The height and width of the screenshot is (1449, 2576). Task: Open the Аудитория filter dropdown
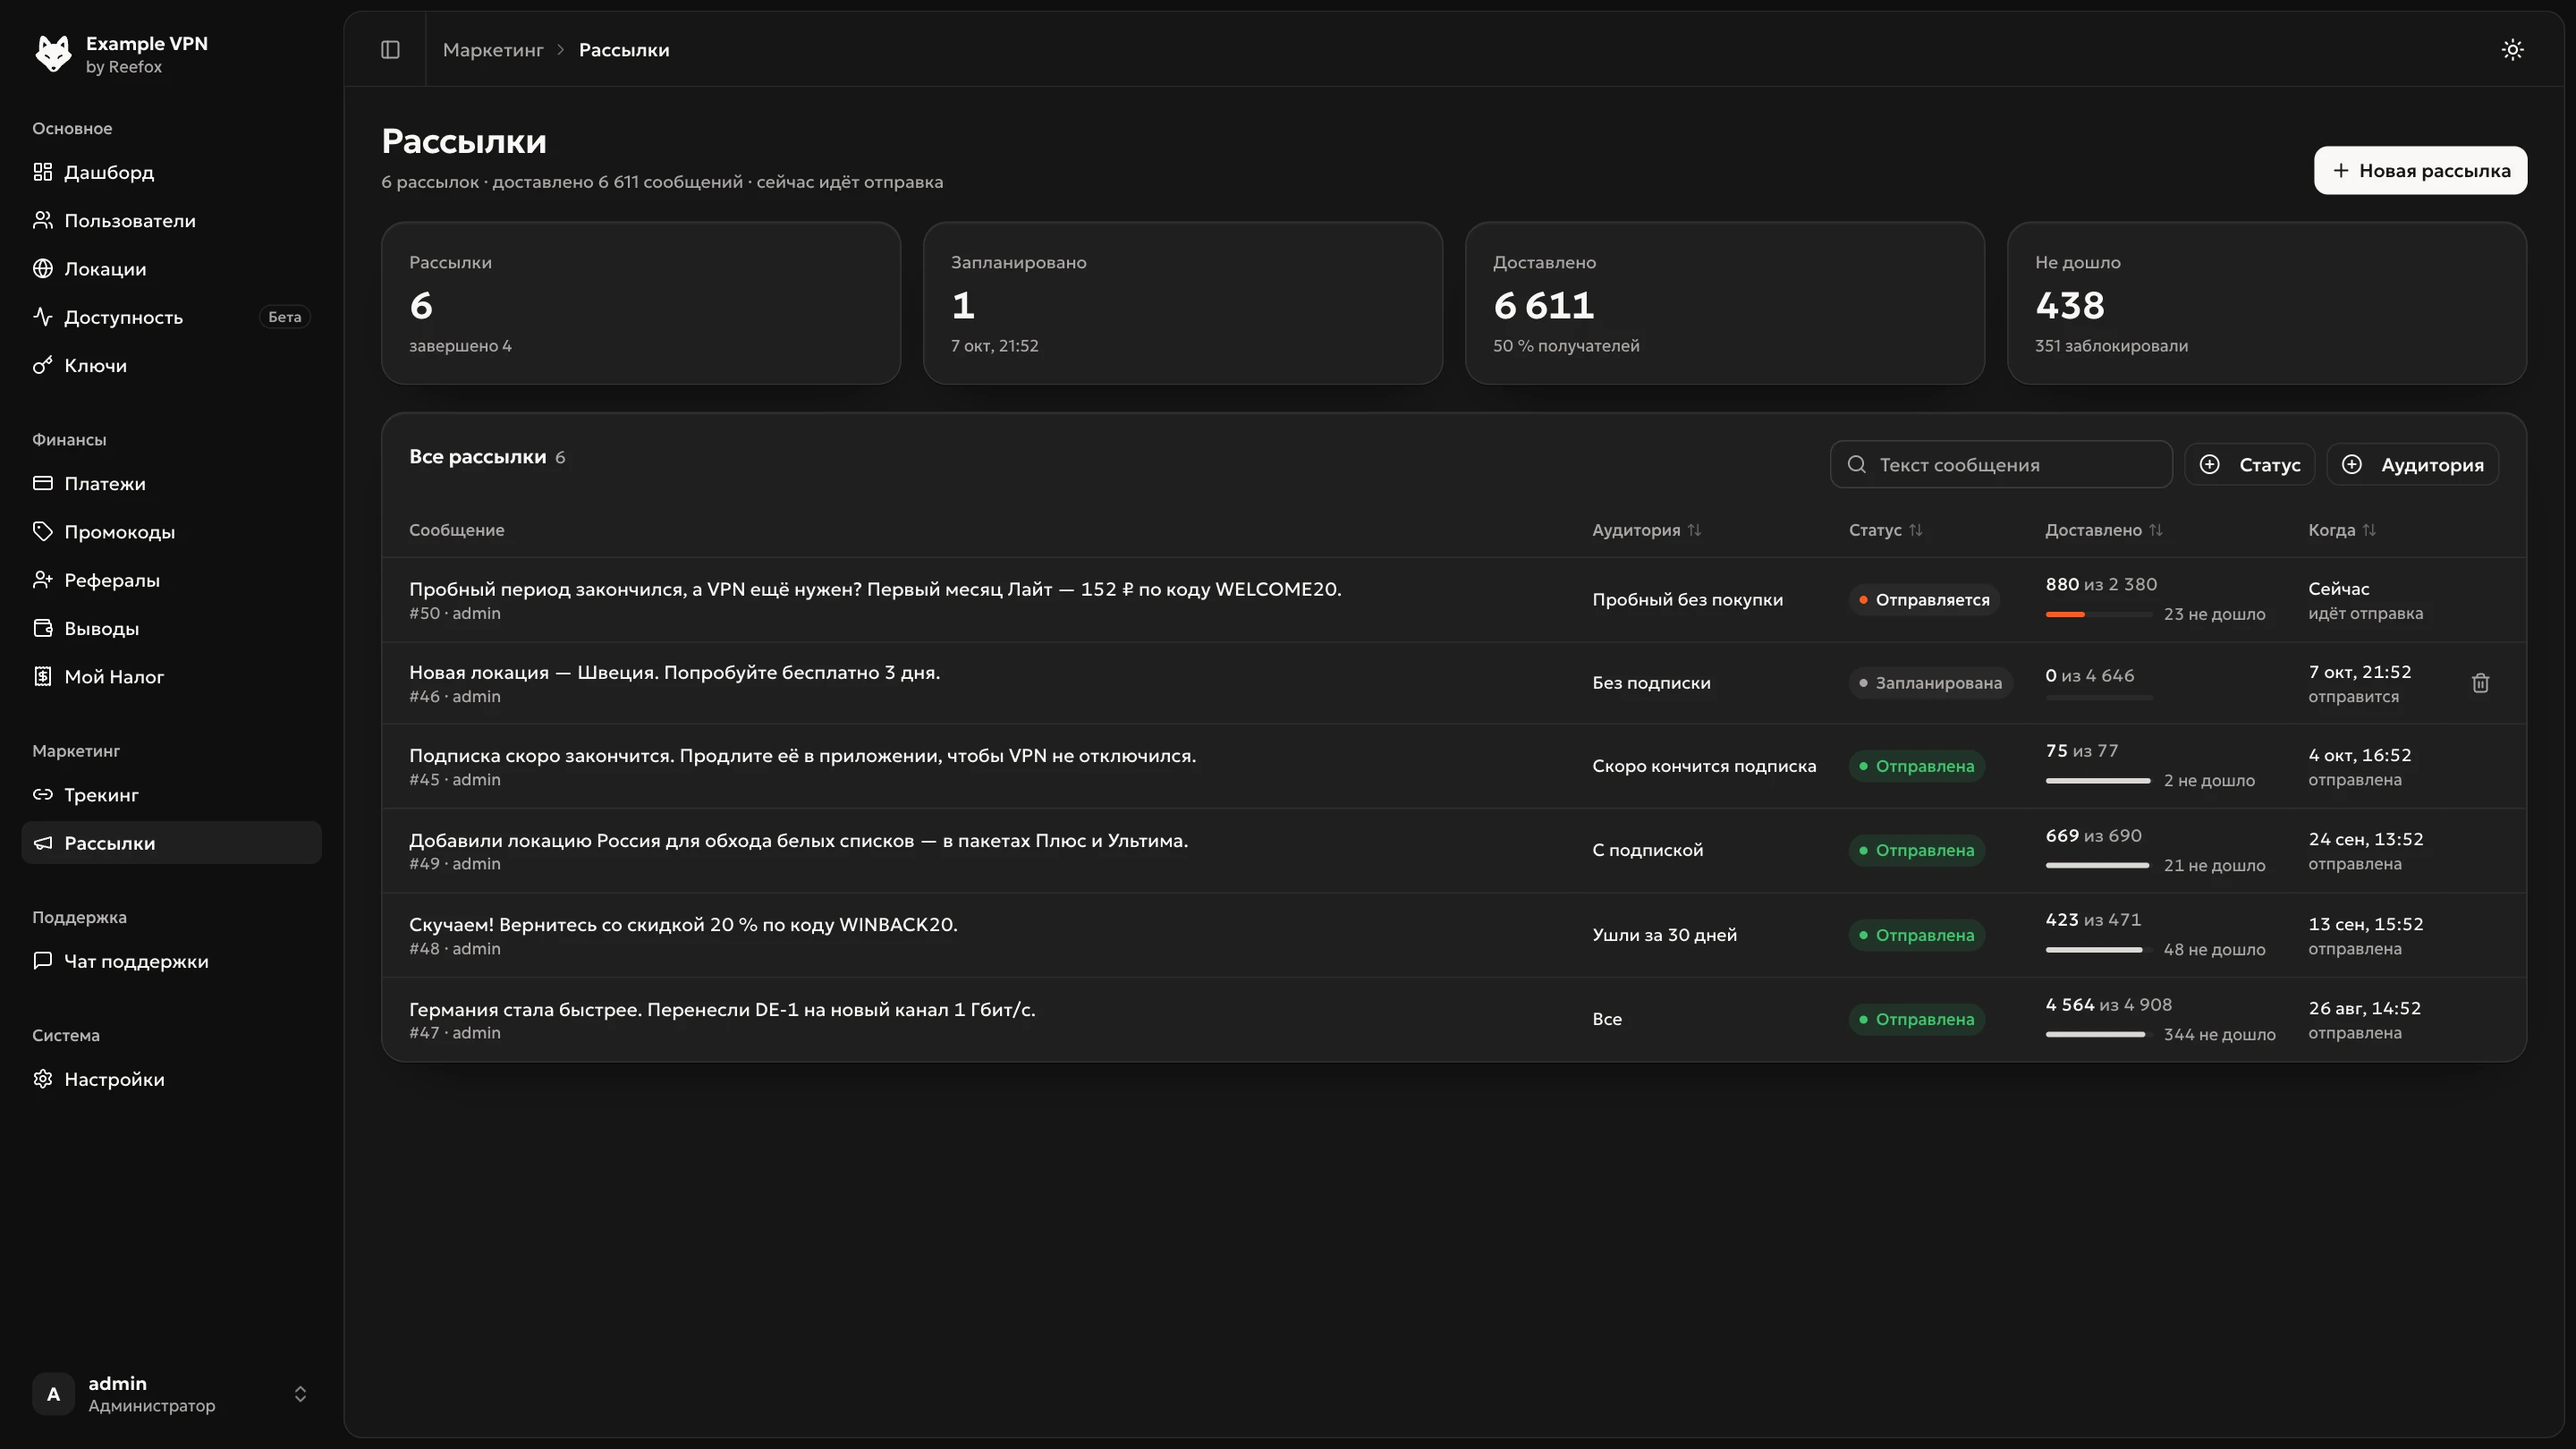pyautogui.click(x=2412, y=465)
